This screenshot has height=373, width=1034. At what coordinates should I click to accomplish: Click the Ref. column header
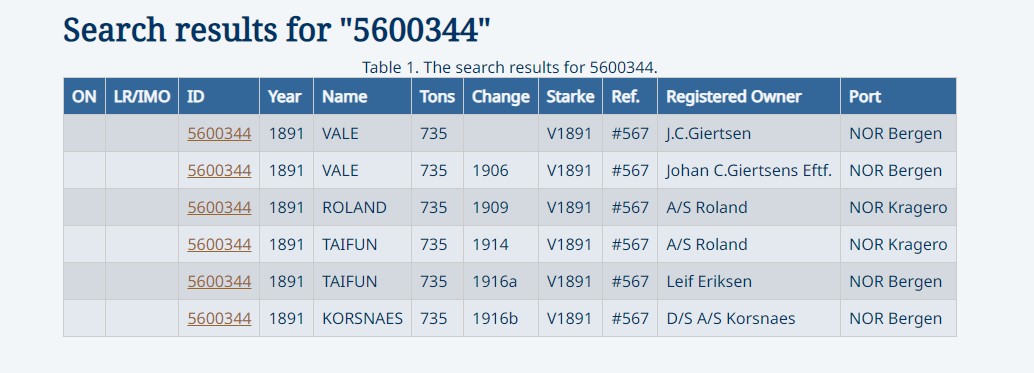click(x=630, y=96)
